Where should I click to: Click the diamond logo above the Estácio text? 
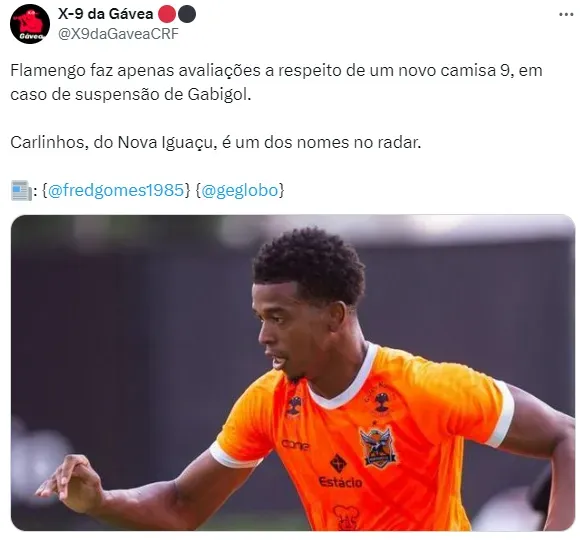pos(338,463)
